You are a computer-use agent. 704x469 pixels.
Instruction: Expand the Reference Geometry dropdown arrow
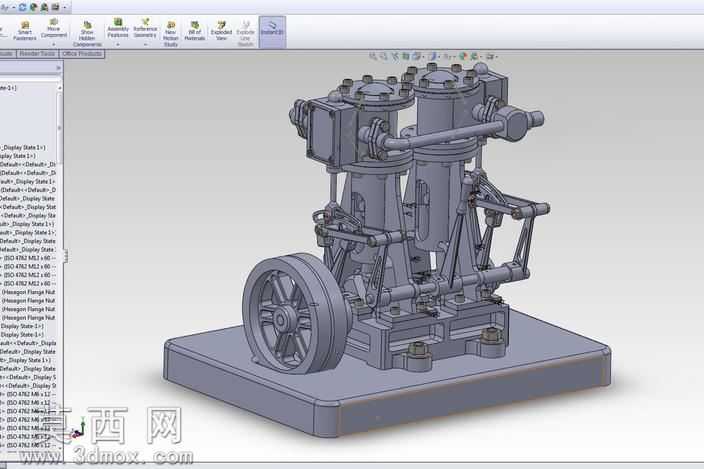coord(145,44)
